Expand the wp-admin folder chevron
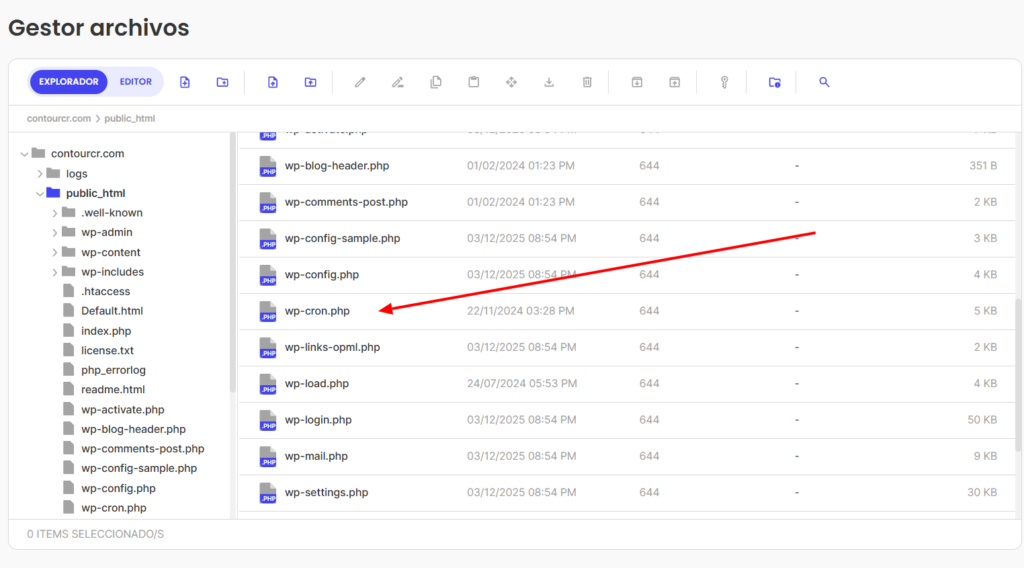 click(55, 233)
